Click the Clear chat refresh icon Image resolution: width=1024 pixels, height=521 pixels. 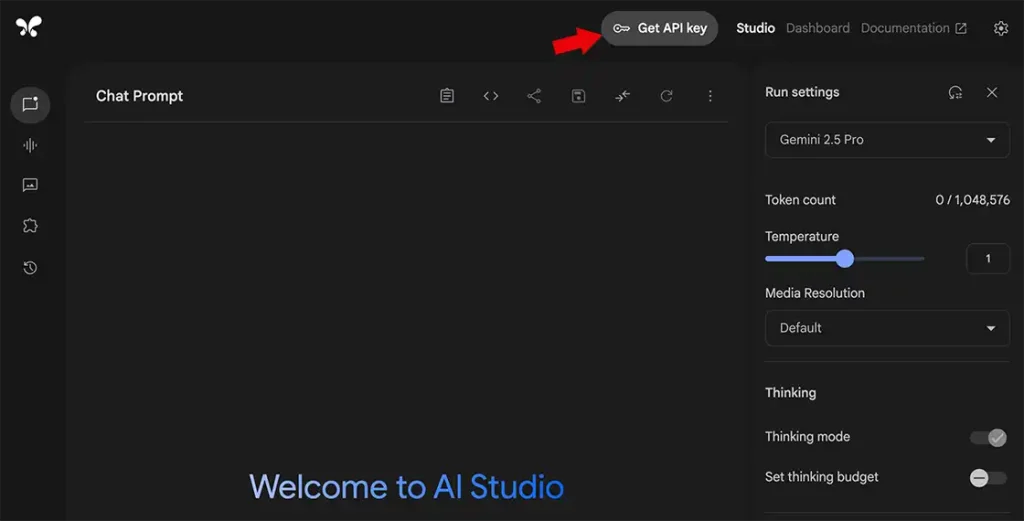click(x=666, y=96)
